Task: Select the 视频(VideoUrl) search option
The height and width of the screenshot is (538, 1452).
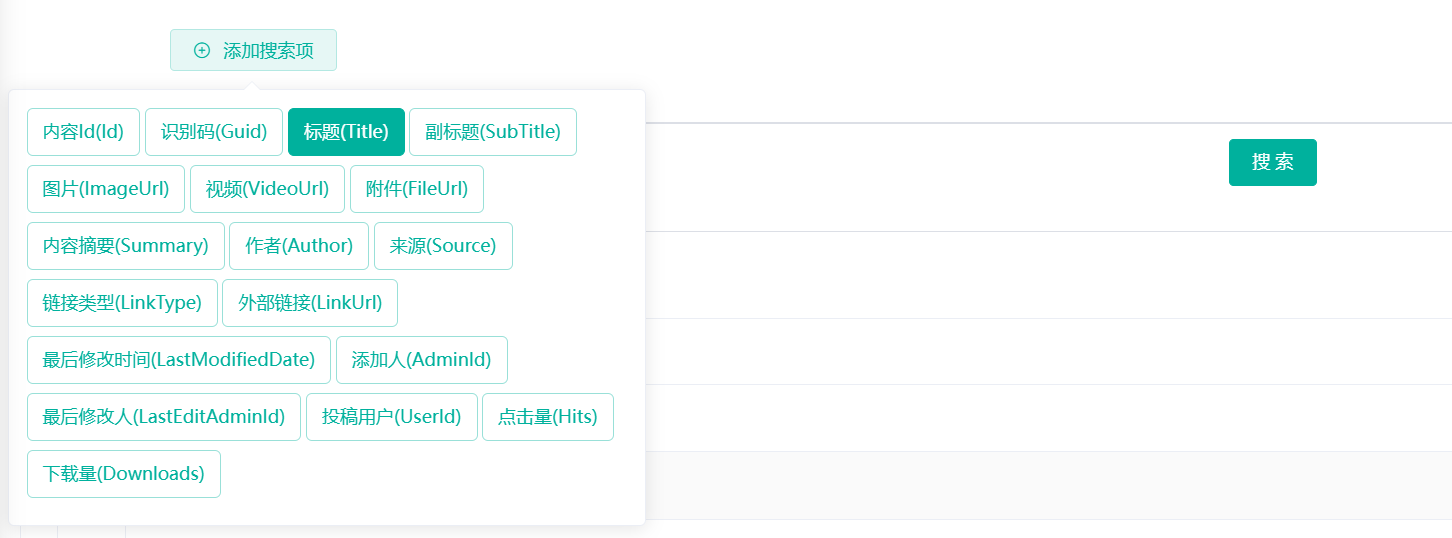Action: (267, 189)
